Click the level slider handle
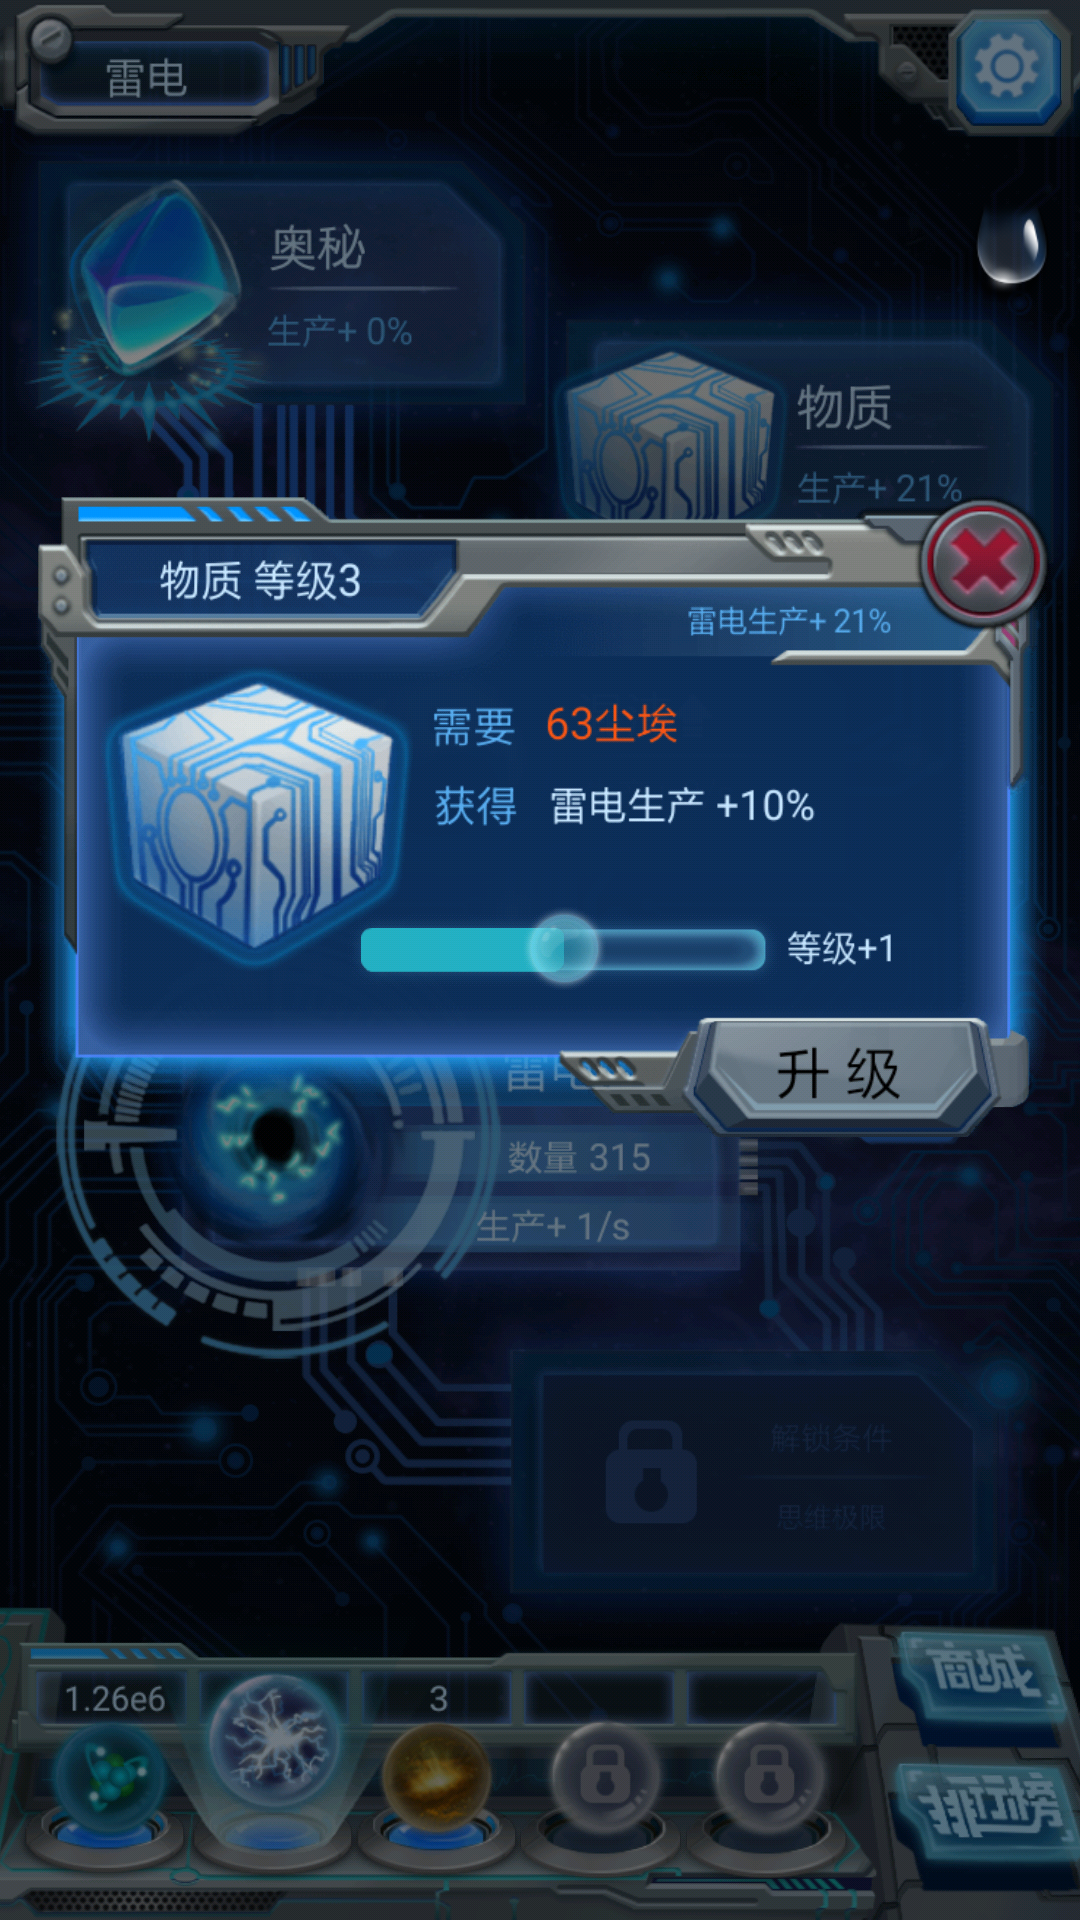Viewport: 1080px width, 1920px height. [563, 948]
